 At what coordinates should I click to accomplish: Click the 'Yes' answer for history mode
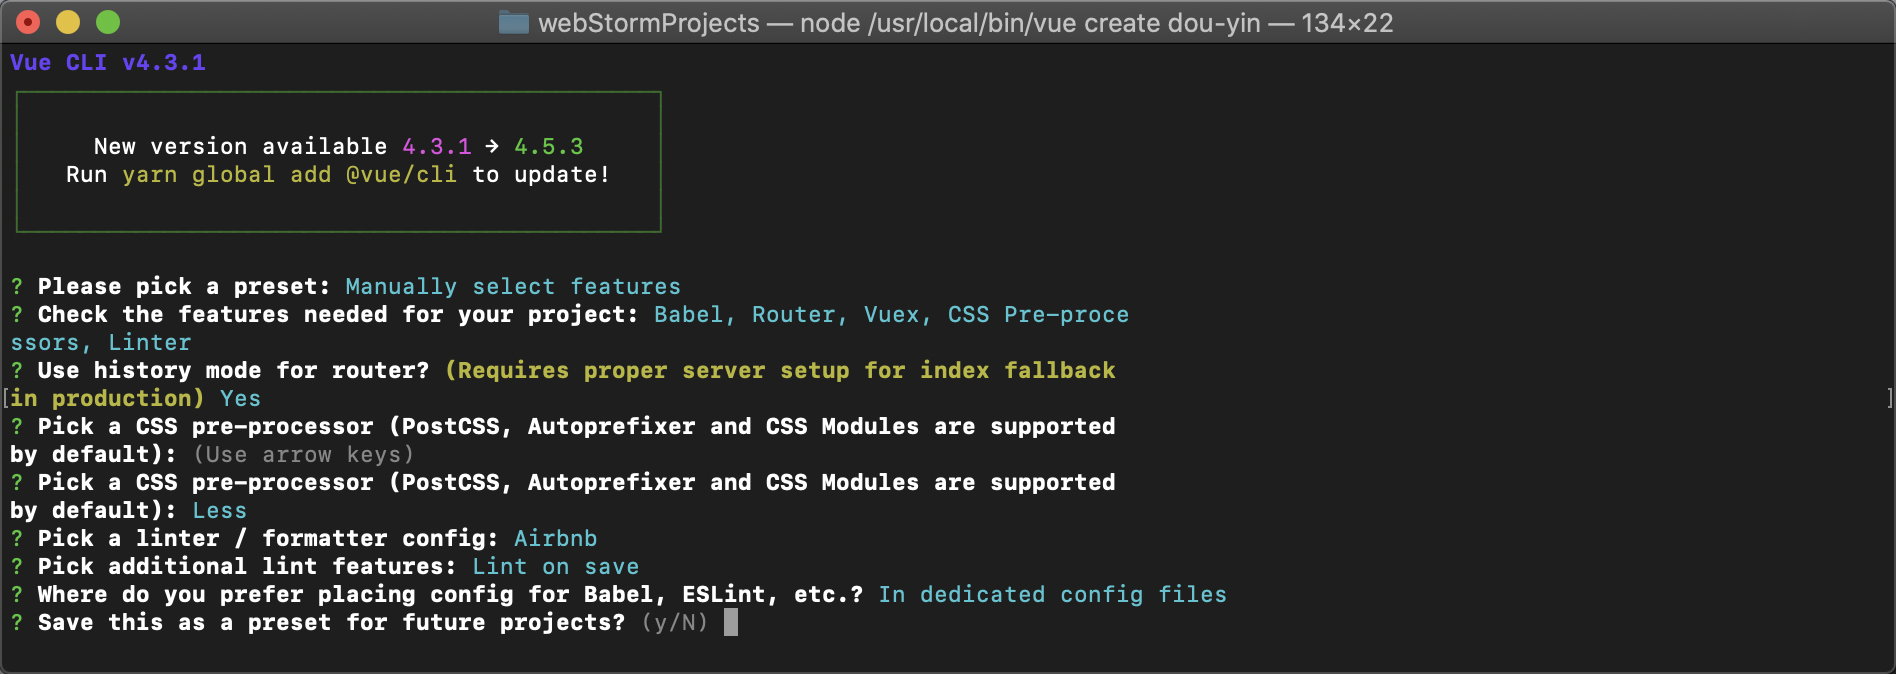click(240, 399)
